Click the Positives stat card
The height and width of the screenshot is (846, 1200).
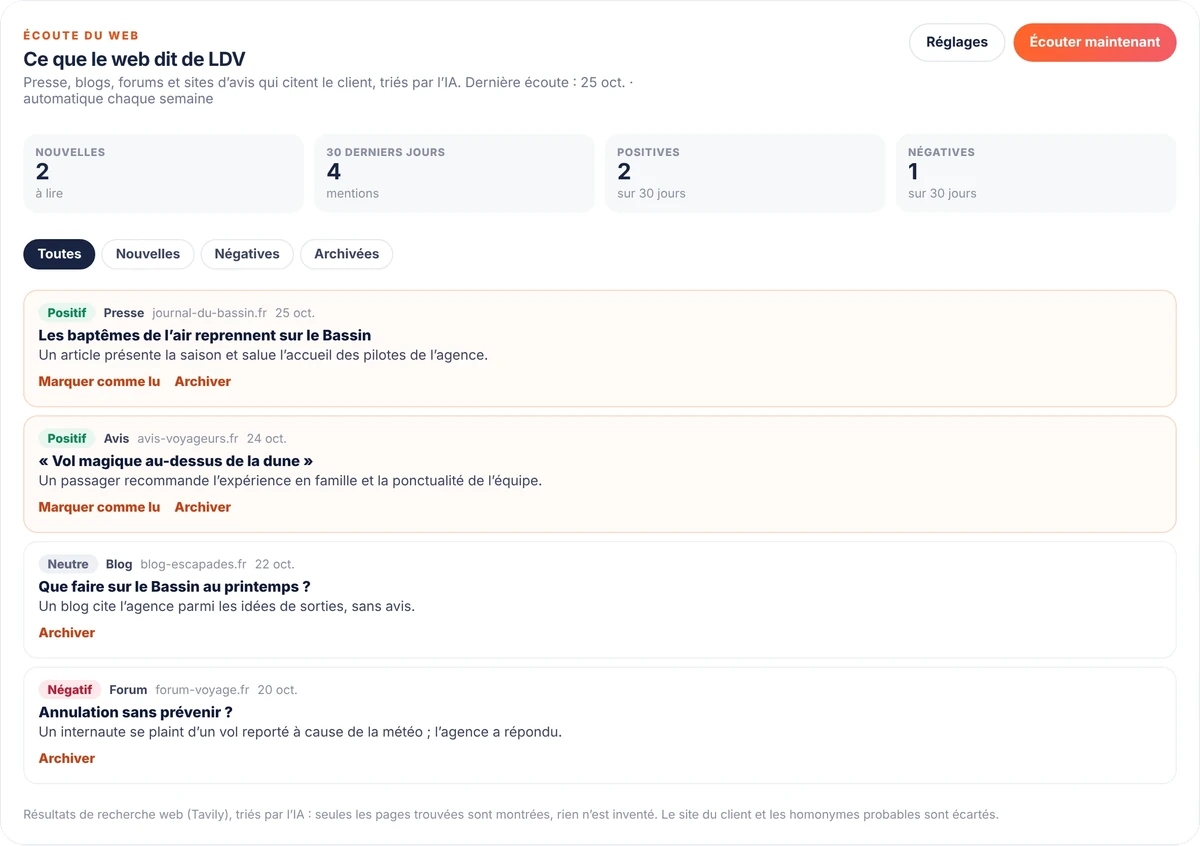(745, 173)
